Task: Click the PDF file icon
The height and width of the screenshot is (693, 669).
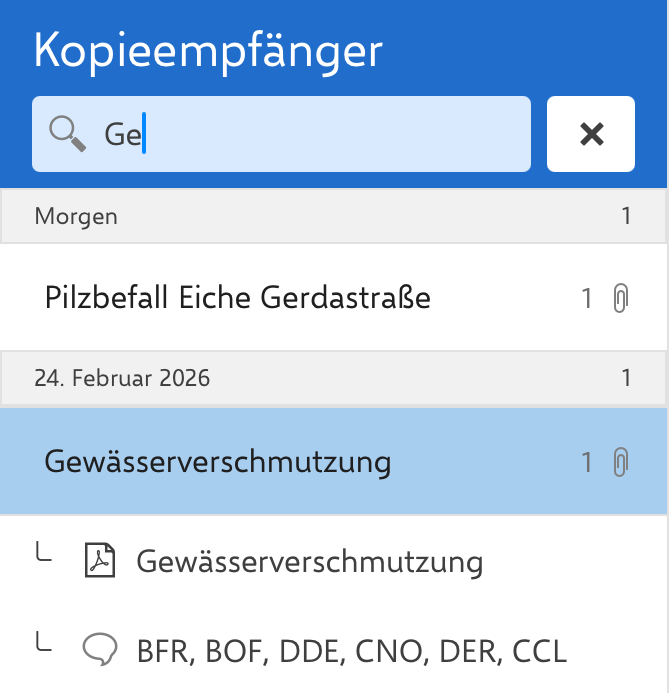Action: pos(98,562)
